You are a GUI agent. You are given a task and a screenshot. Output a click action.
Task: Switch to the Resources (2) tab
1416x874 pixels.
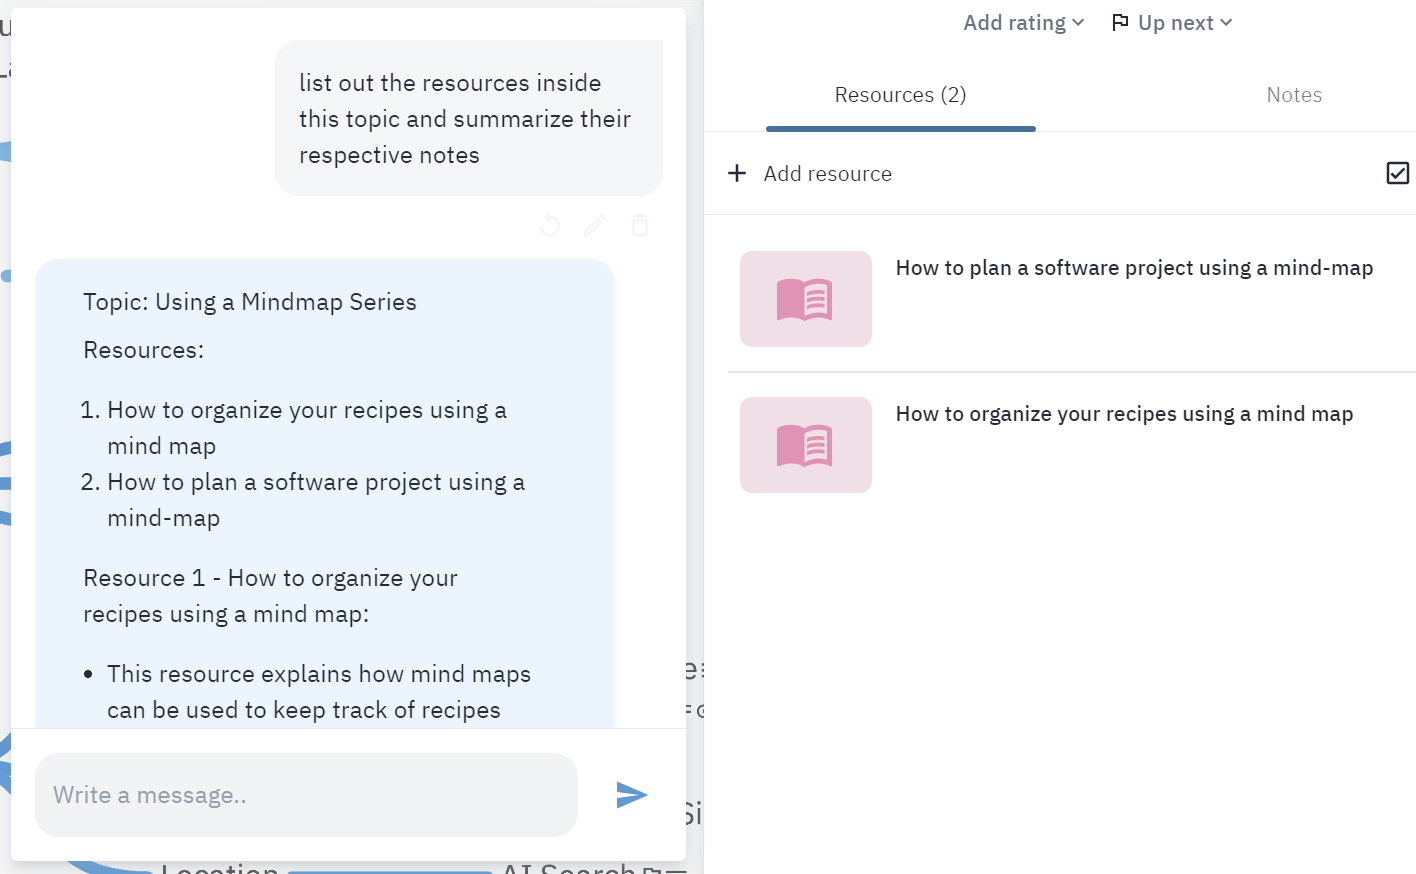tap(900, 95)
